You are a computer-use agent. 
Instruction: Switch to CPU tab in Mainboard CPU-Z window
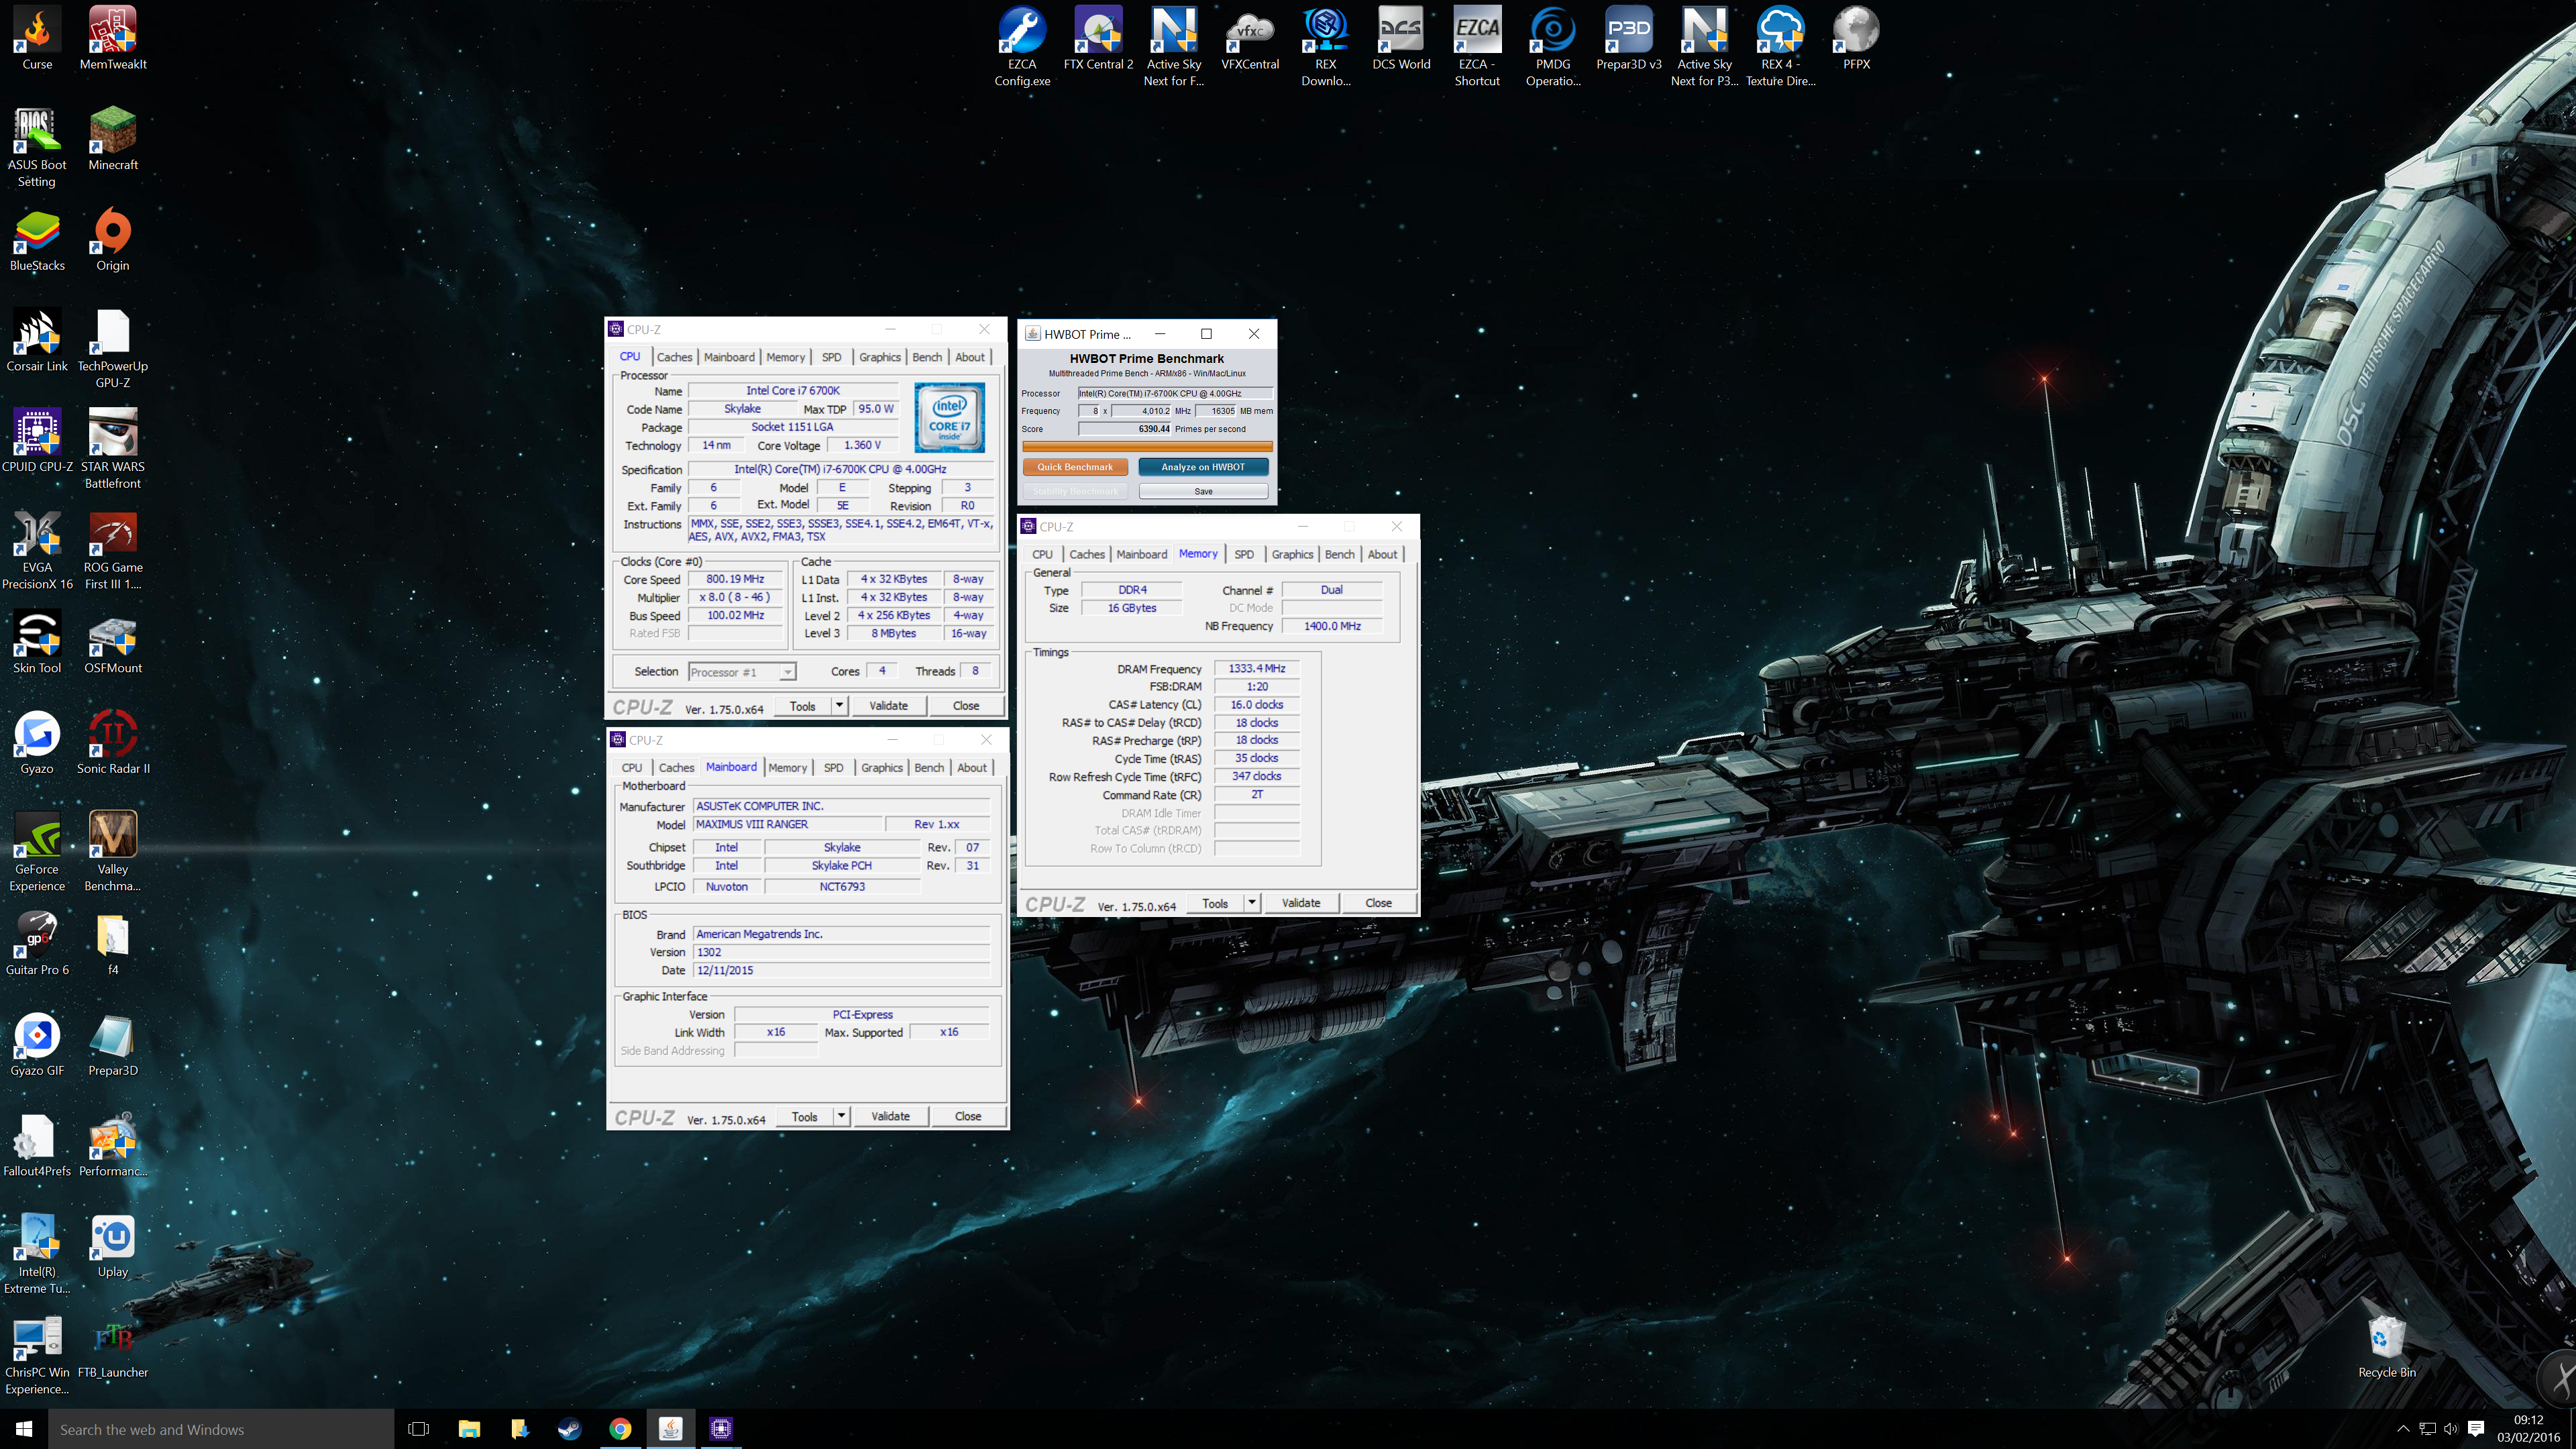pyautogui.click(x=632, y=768)
